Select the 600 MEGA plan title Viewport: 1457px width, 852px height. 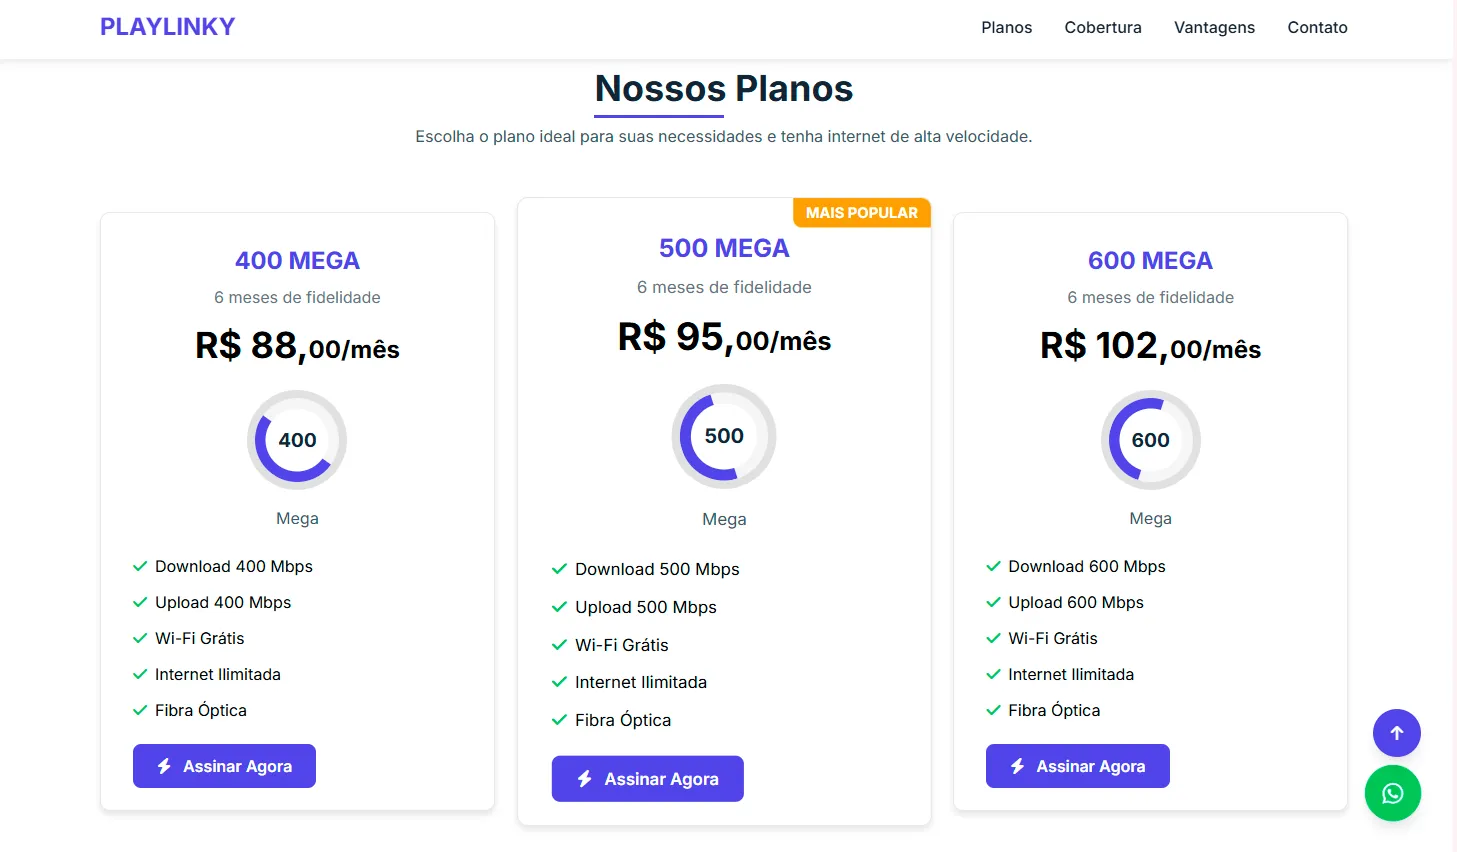click(1150, 261)
